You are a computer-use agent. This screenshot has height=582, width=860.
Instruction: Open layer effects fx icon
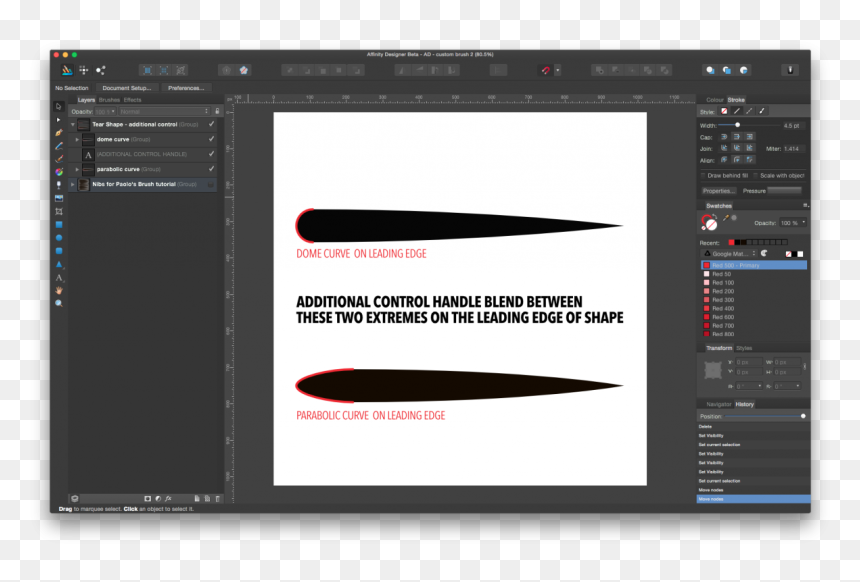click(x=168, y=499)
